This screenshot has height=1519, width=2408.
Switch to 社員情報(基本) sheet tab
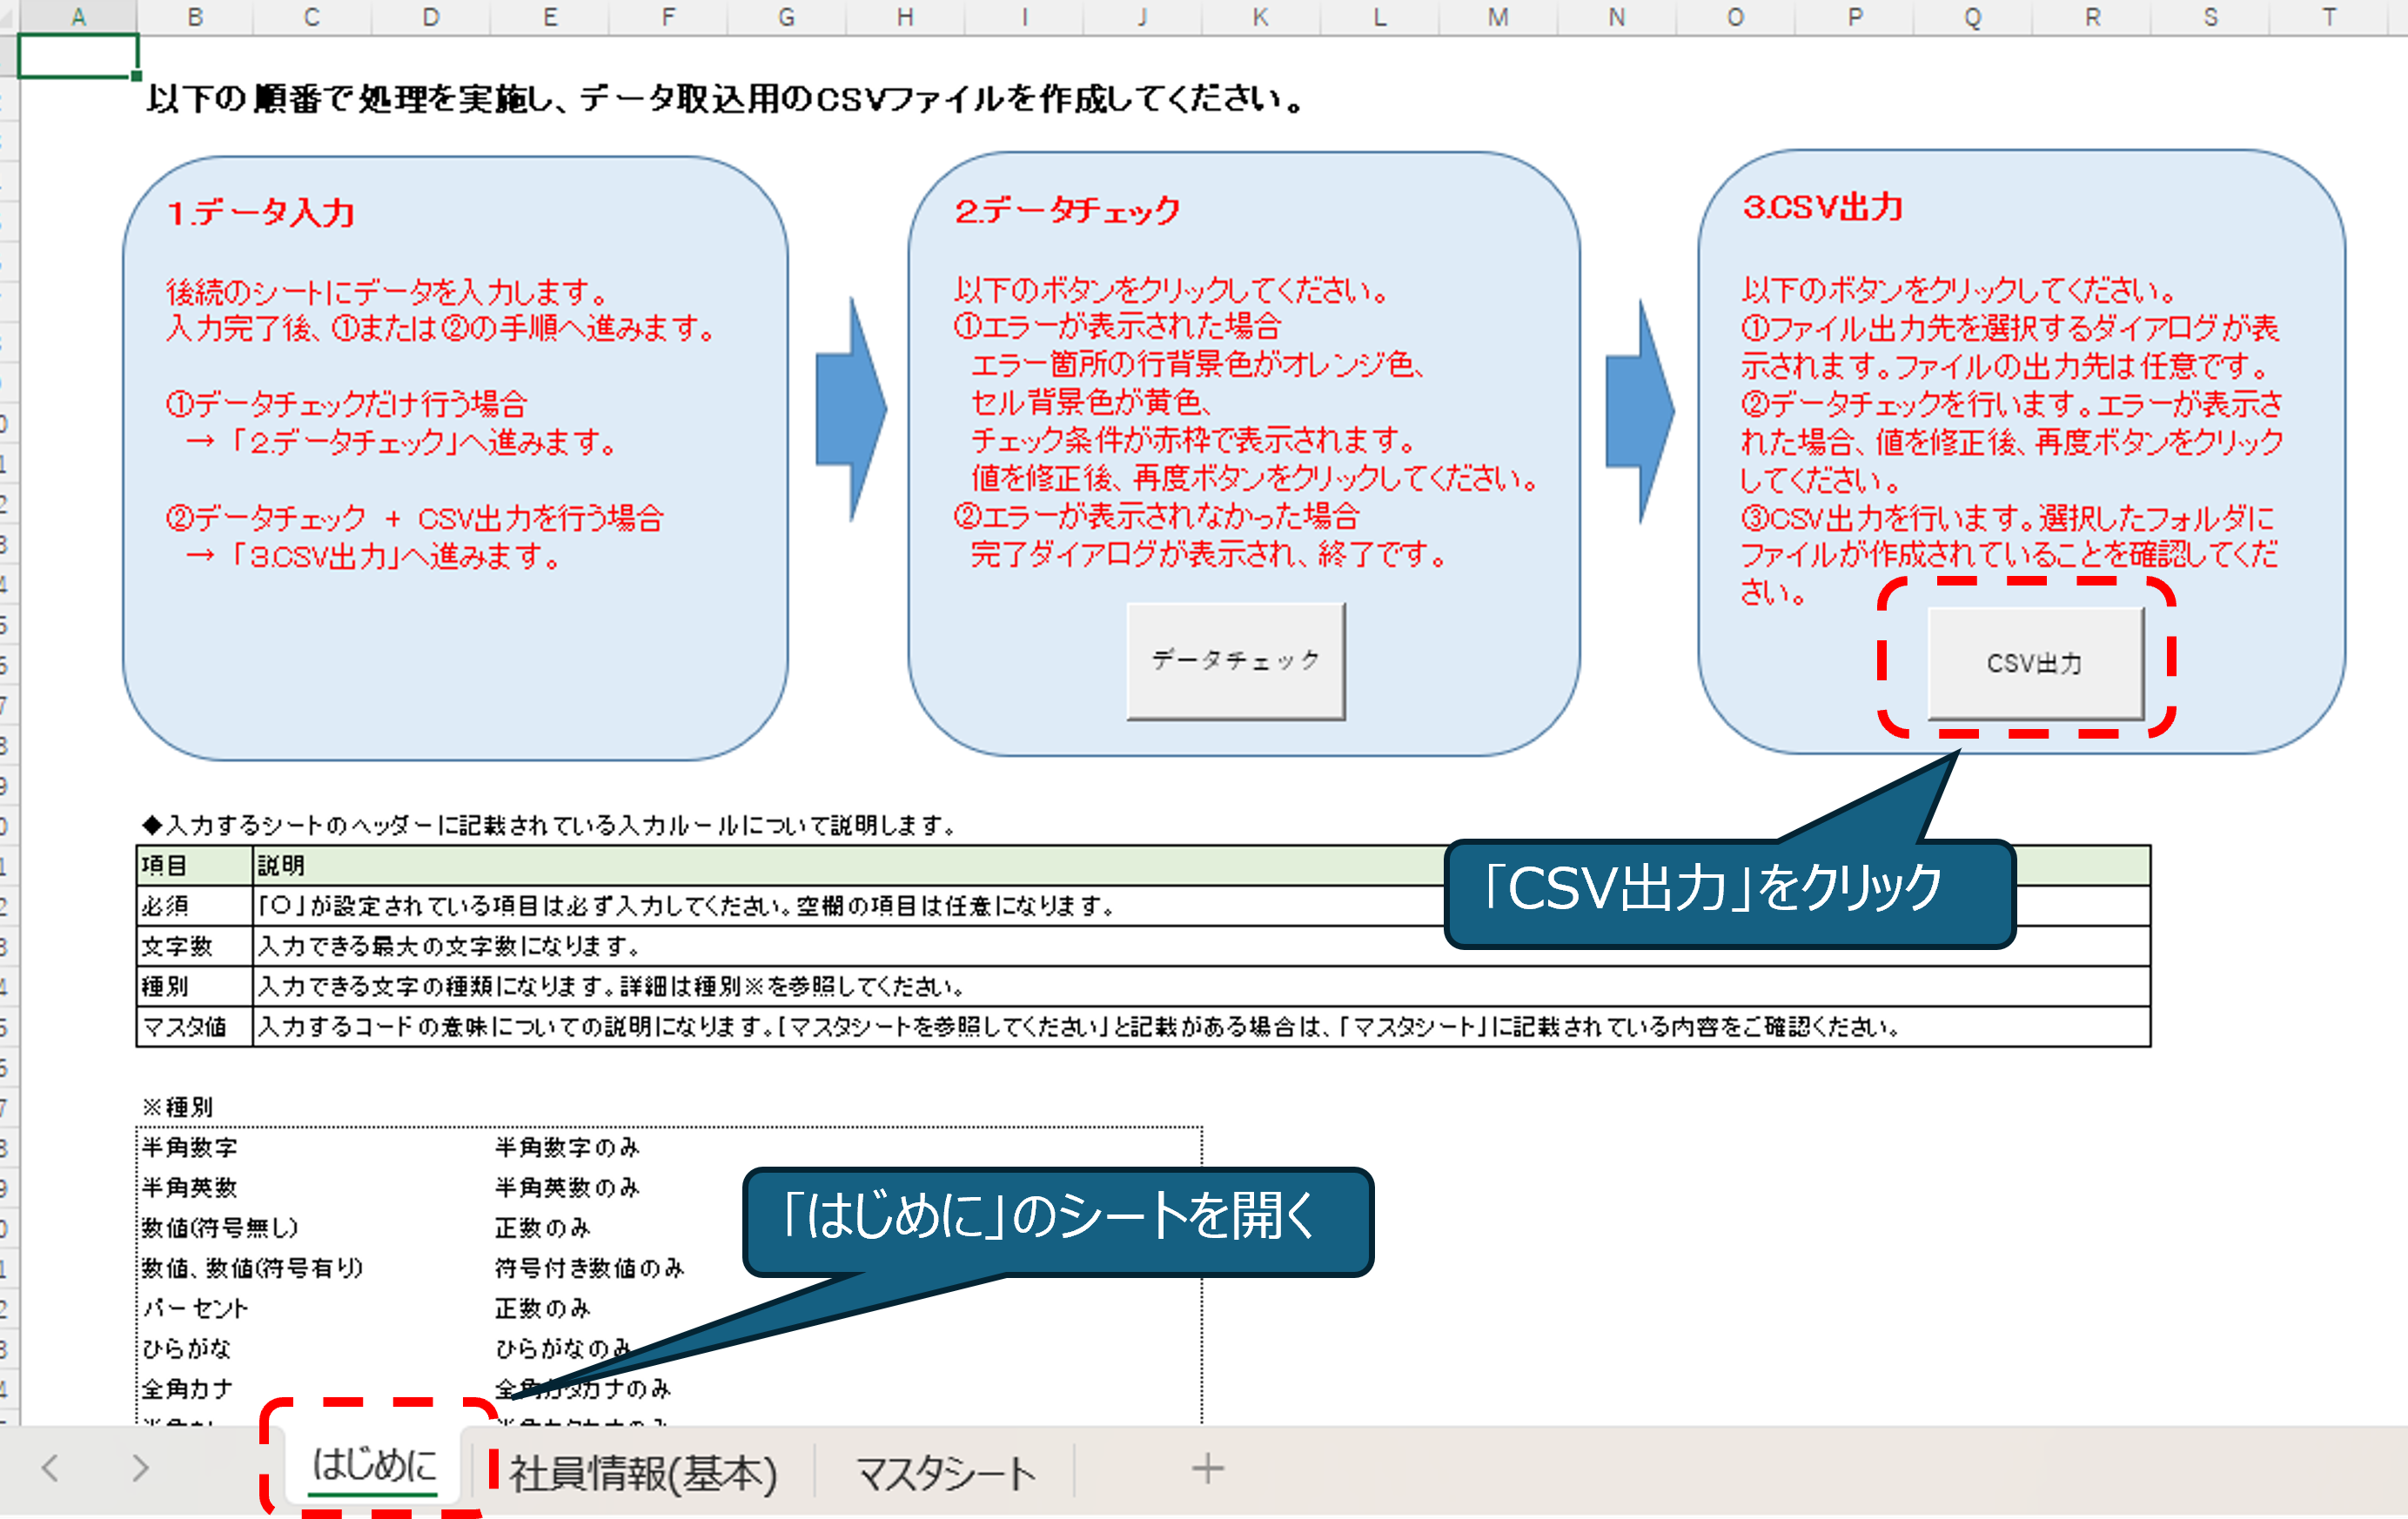(643, 1473)
